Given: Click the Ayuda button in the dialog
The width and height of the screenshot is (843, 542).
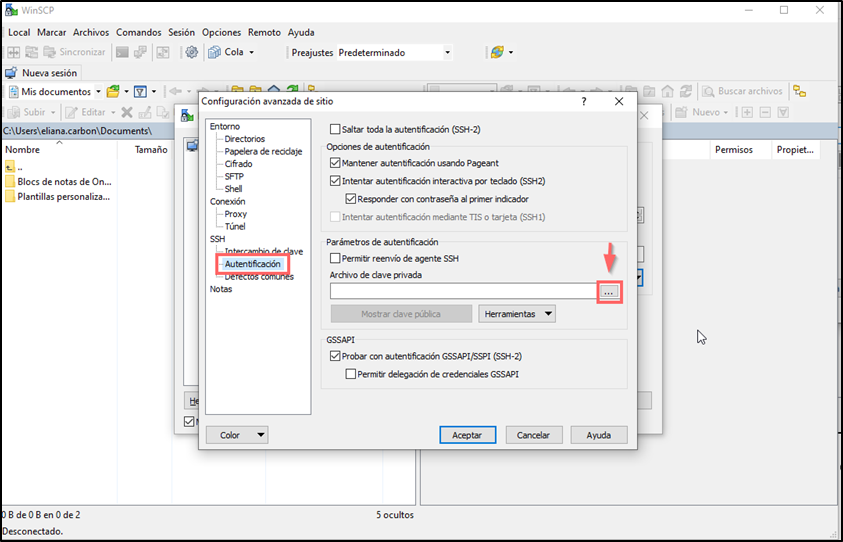Looking at the screenshot, I should click(x=598, y=435).
